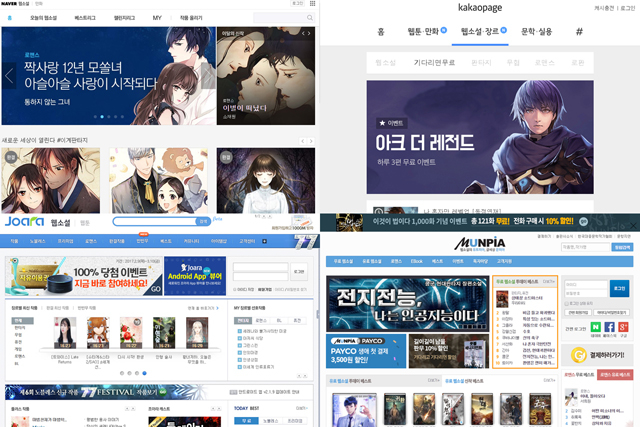Open the 아크 더 레전드 event banner
The width and height of the screenshot is (640, 427).
tap(480, 137)
